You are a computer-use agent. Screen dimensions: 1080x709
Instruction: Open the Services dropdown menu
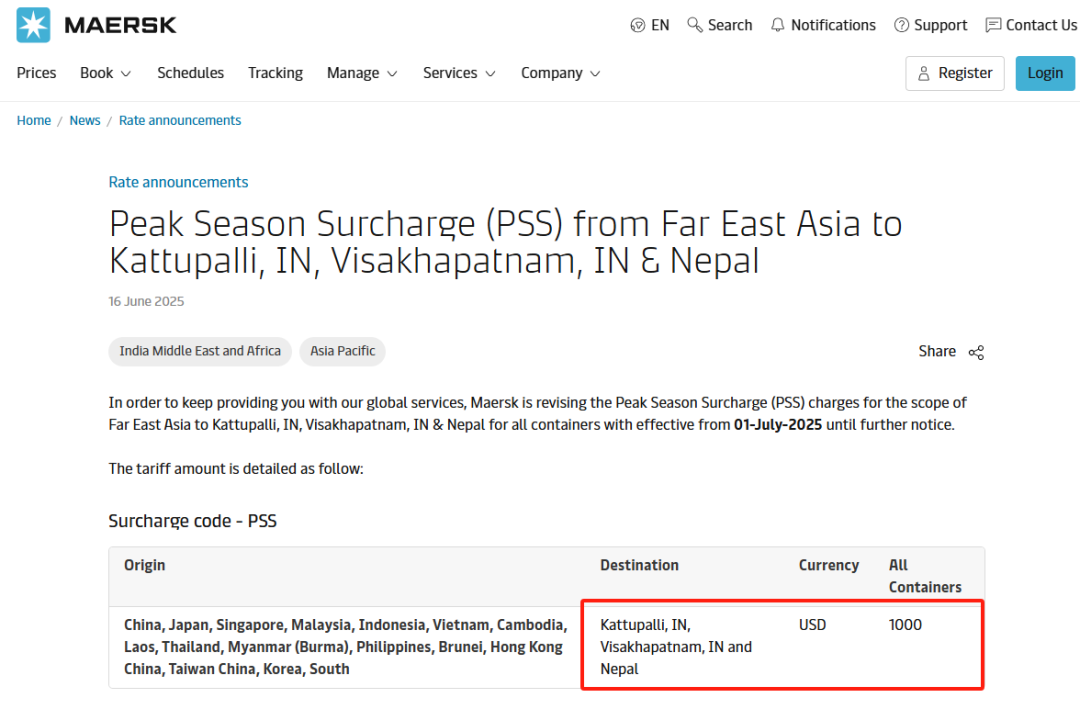(459, 73)
